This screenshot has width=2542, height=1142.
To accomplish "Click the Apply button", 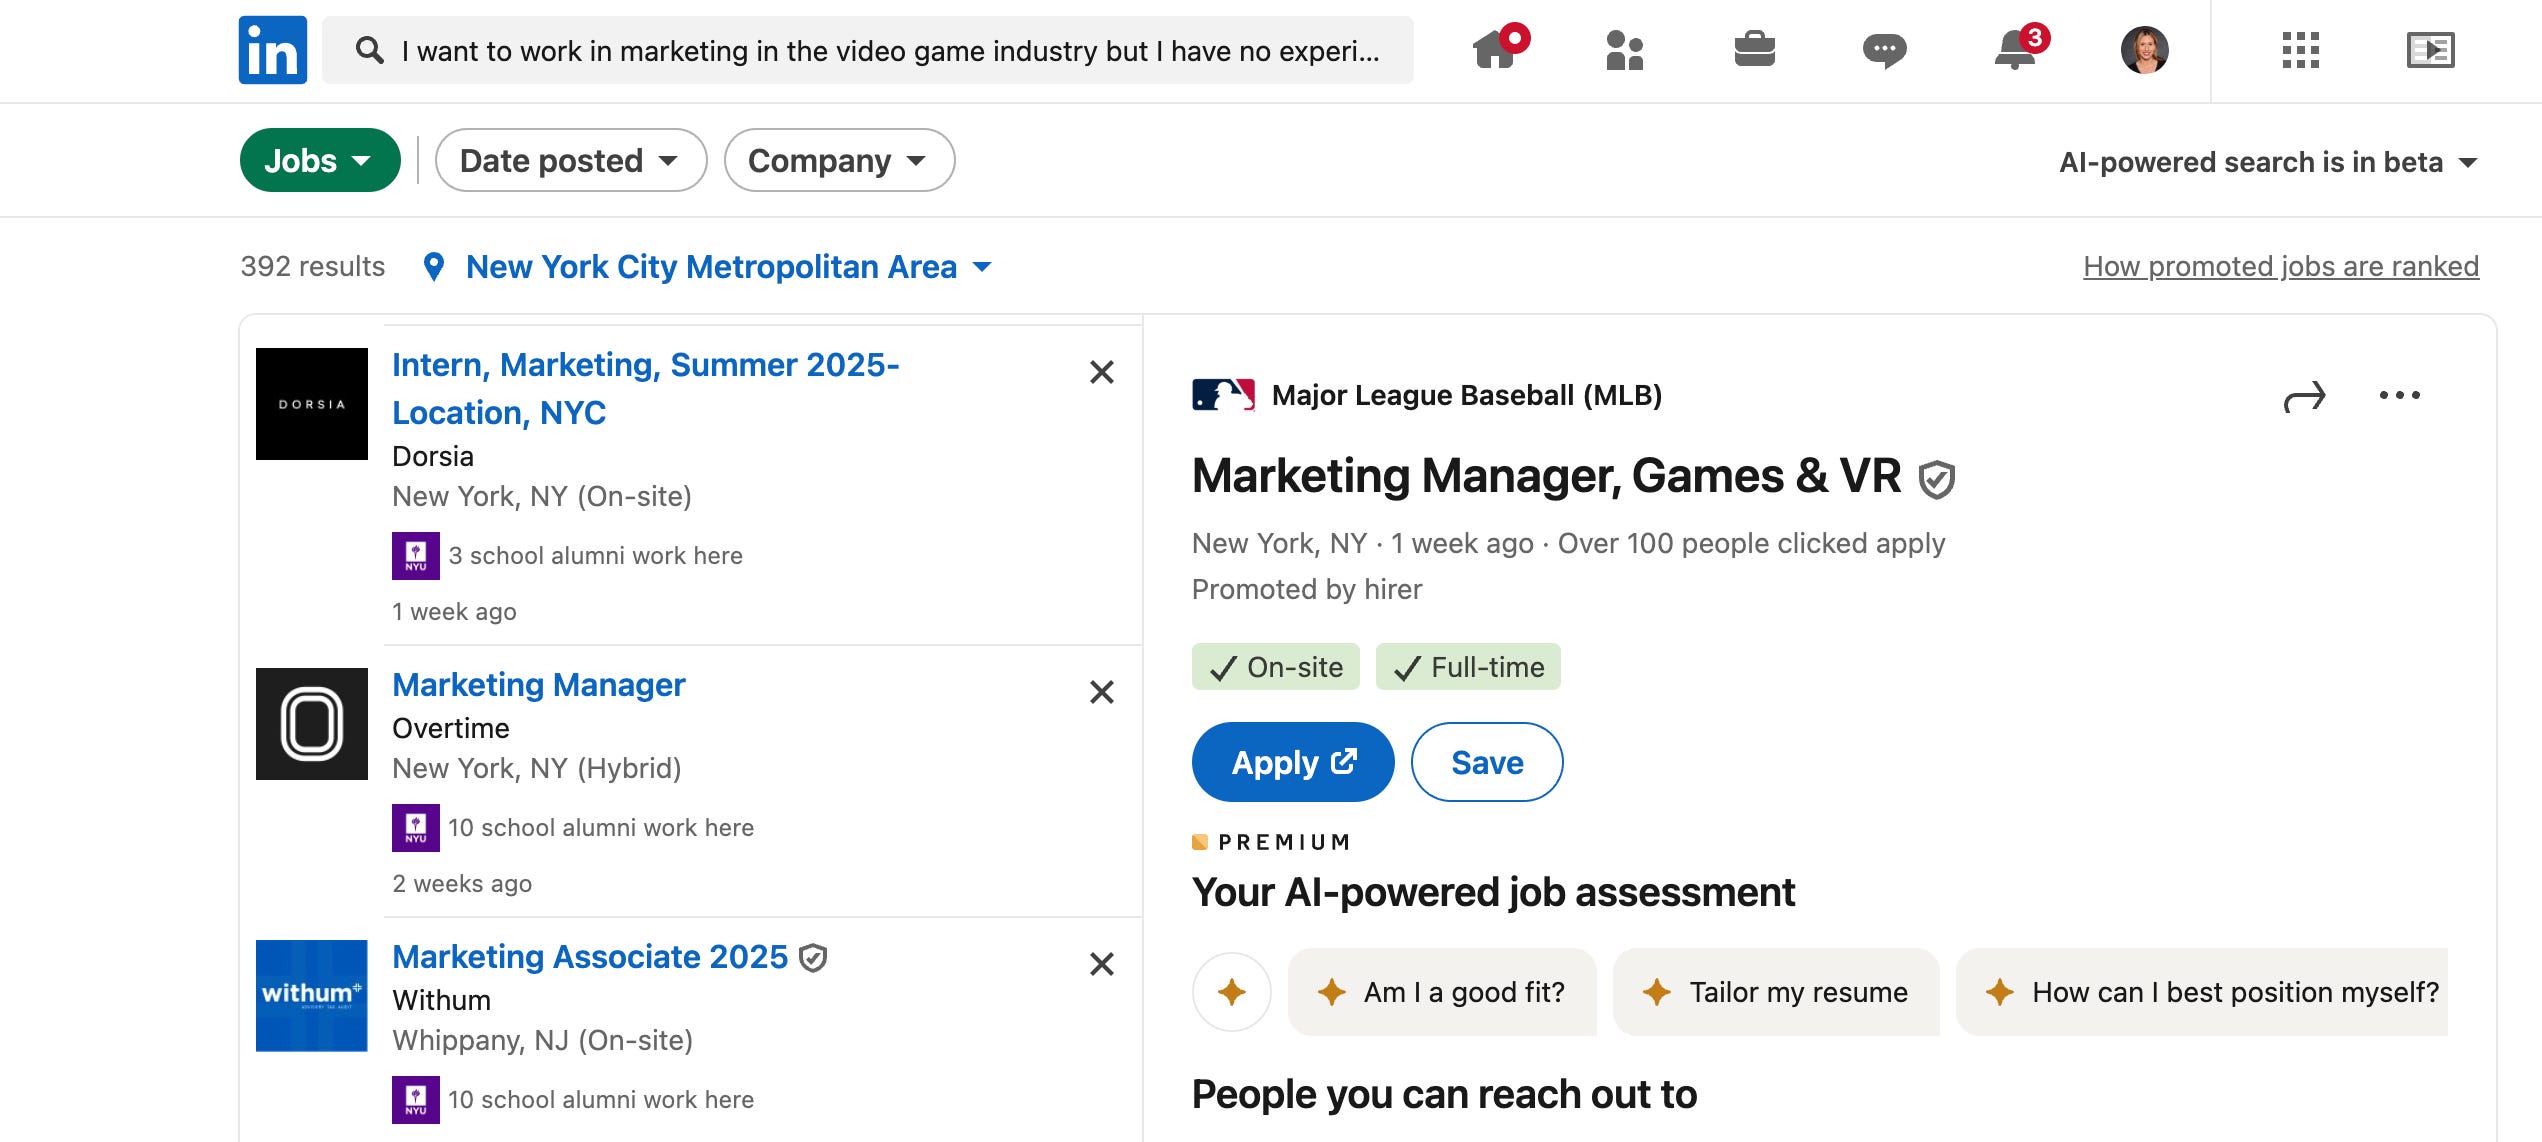I will (x=1293, y=762).
